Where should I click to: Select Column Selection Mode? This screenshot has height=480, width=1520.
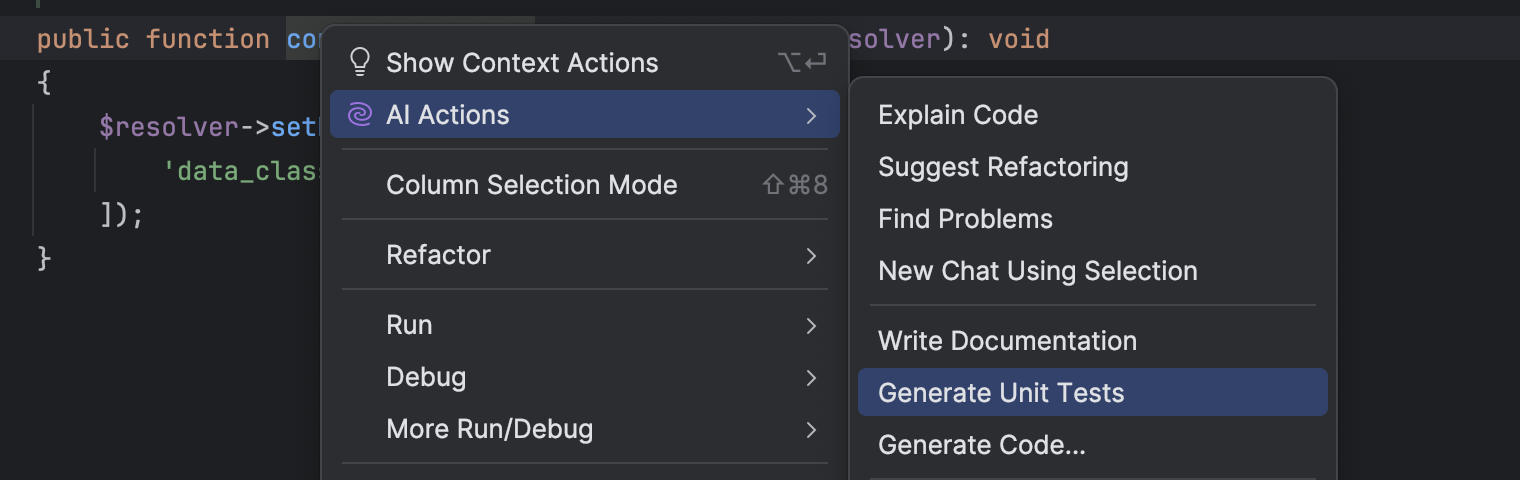[531, 185]
